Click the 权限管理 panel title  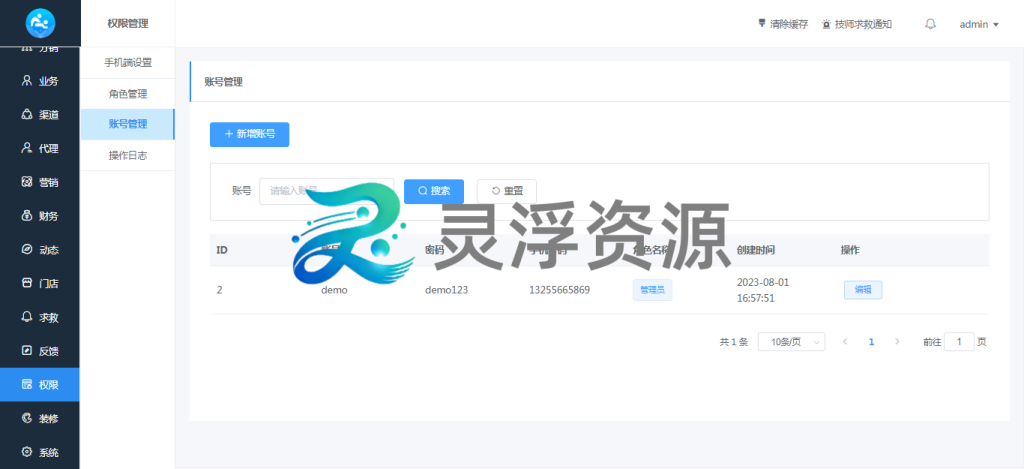(128, 24)
